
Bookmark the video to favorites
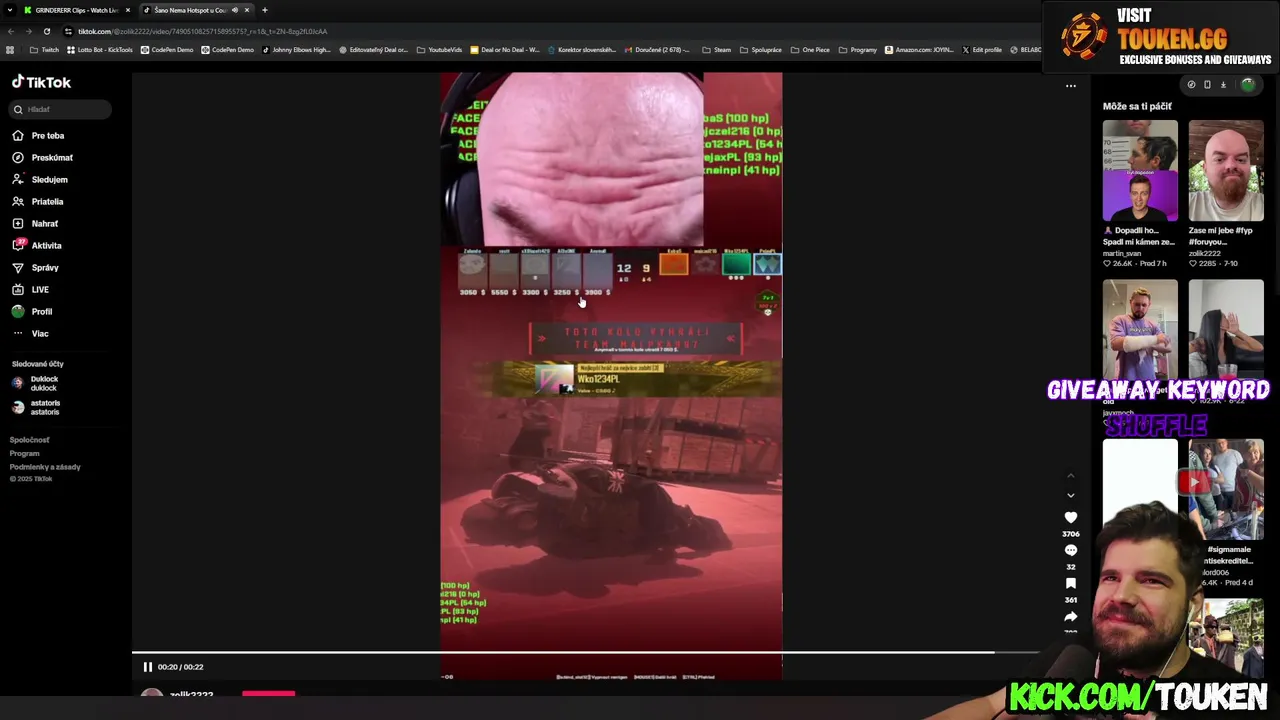(x=1070, y=583)
